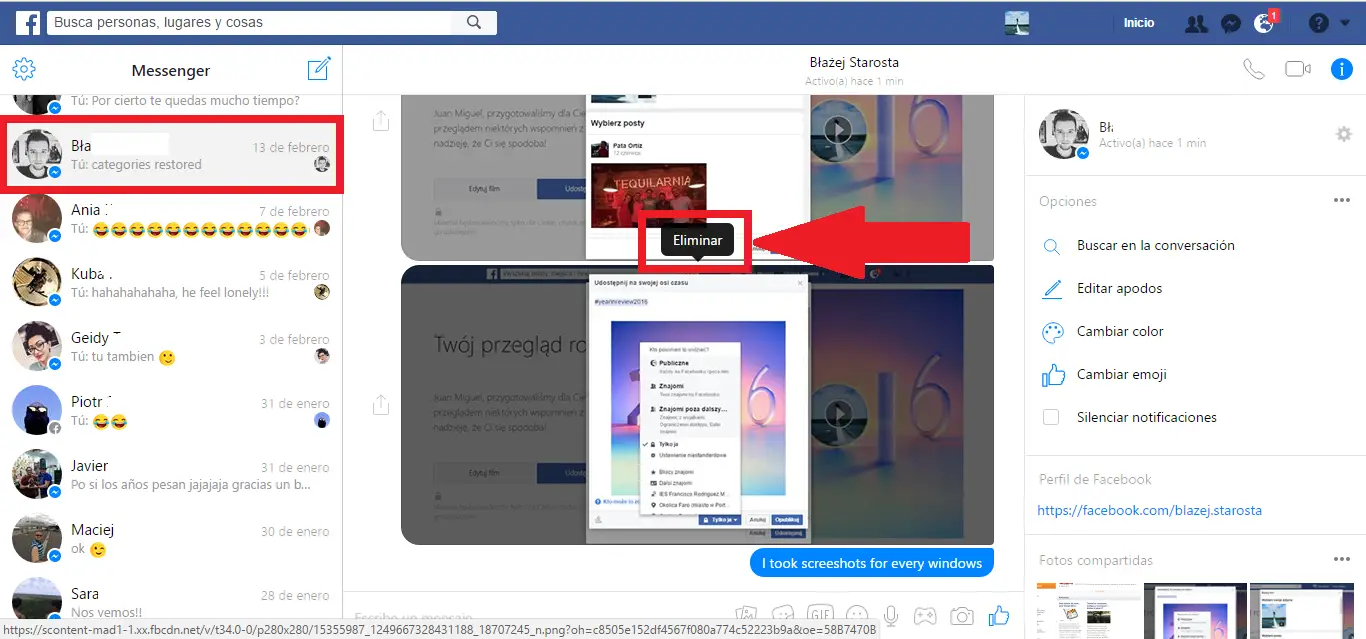Expand the Opciones overflow menu
The height and width of the screenshot is (639, 1366).
[1341, 200]
